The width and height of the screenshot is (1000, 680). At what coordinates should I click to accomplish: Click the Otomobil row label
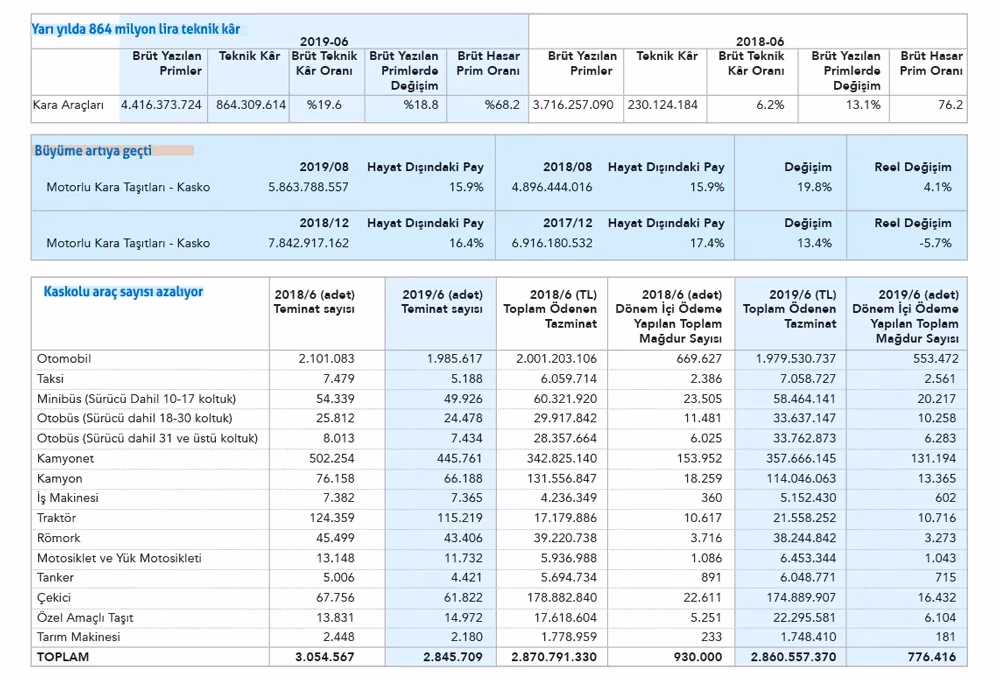tap(64, 358)
